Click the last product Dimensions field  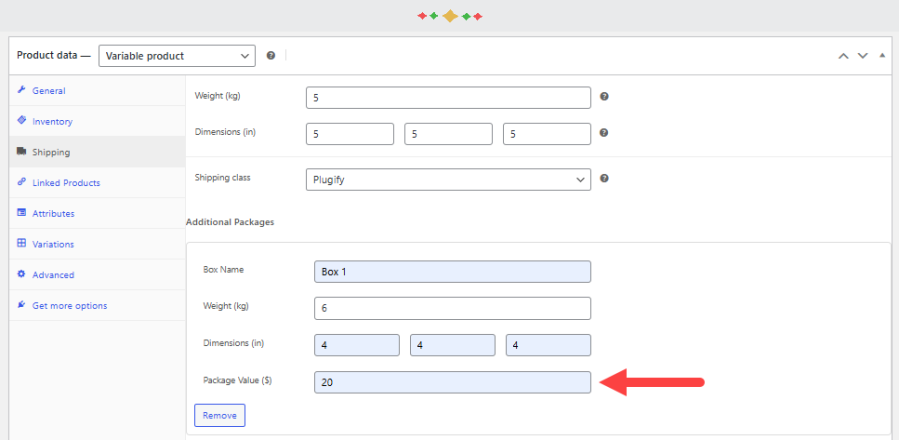547,134
